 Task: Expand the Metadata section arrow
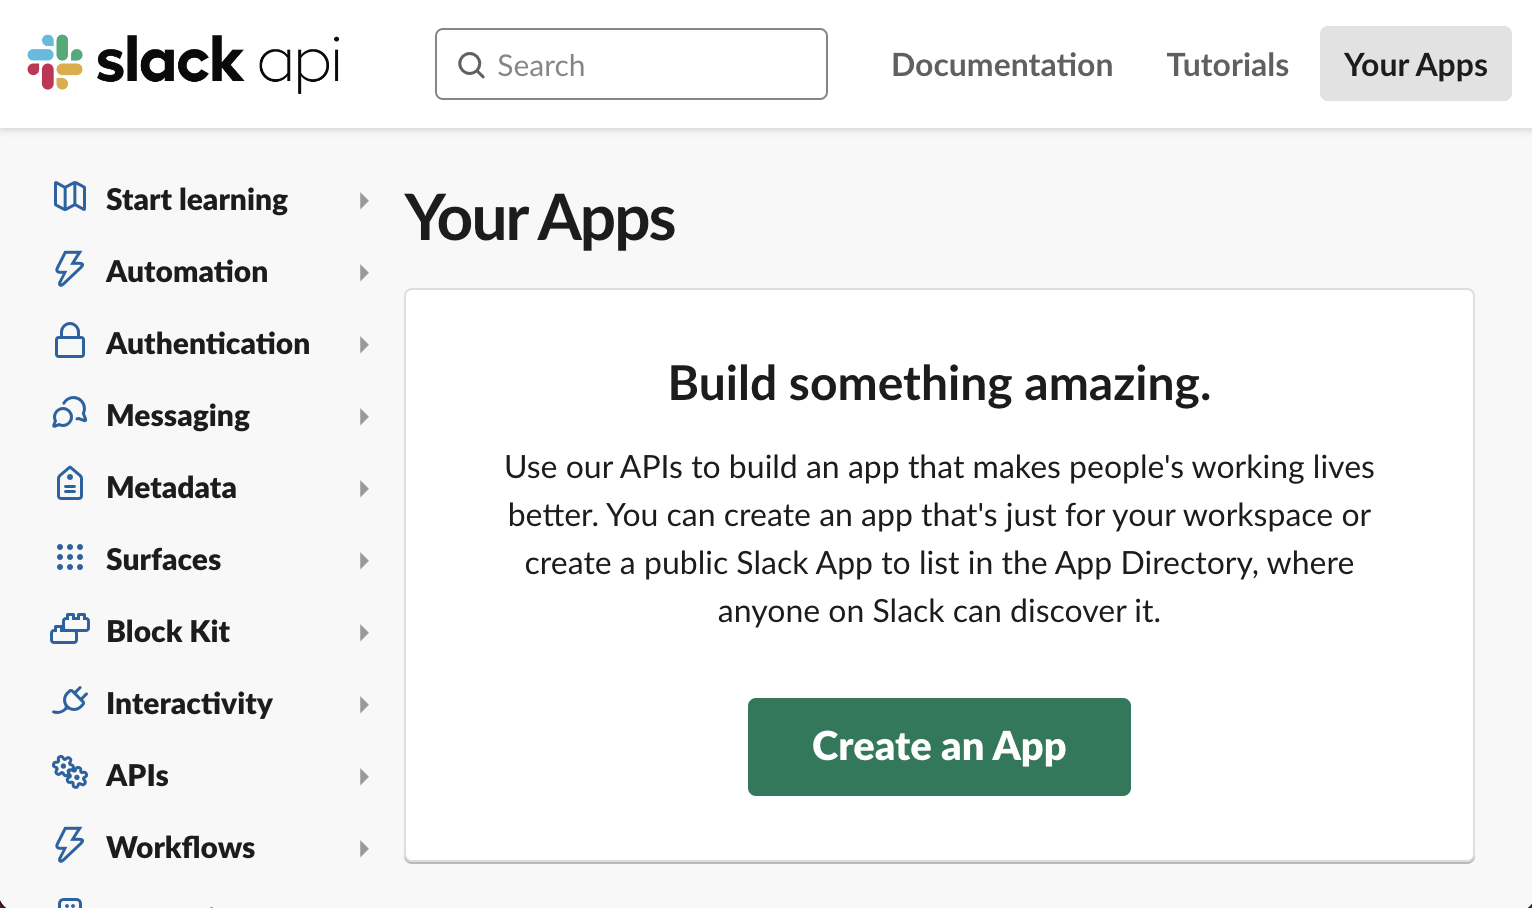tap(364, 489)
